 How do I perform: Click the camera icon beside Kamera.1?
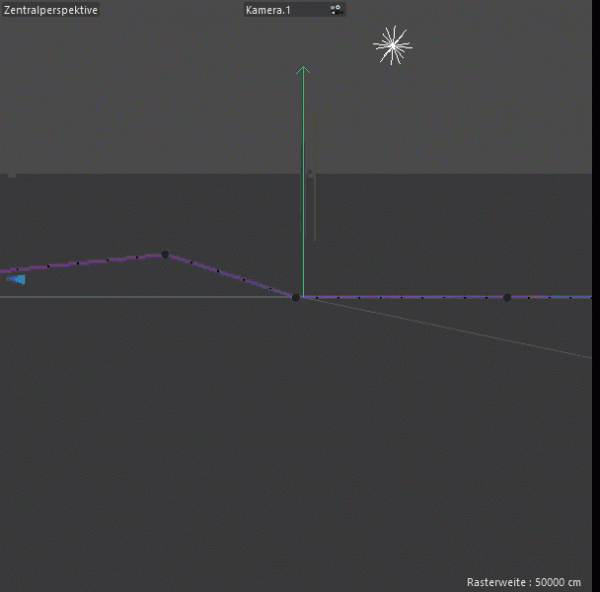336,9
